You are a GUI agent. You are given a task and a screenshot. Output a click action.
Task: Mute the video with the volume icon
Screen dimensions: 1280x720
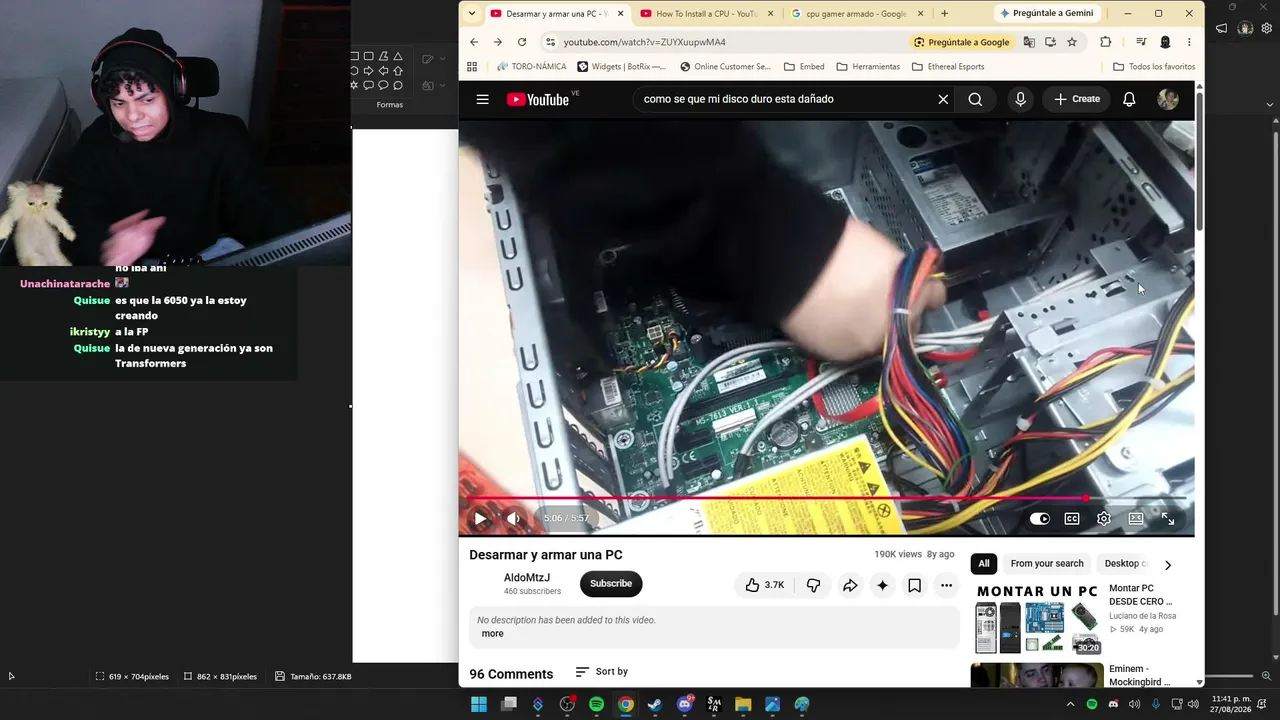pos(514,518)
